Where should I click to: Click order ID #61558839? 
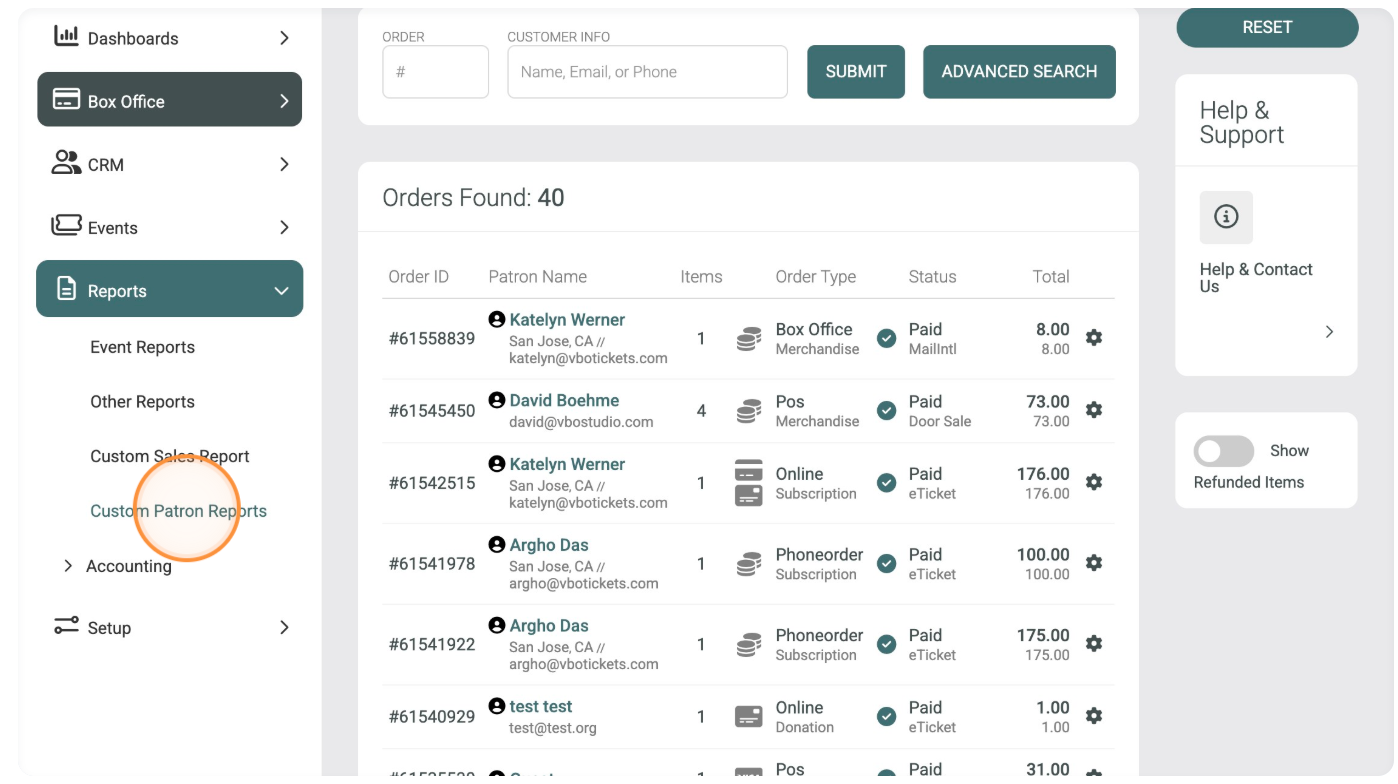pyautogui.click(x=432, y=339)
